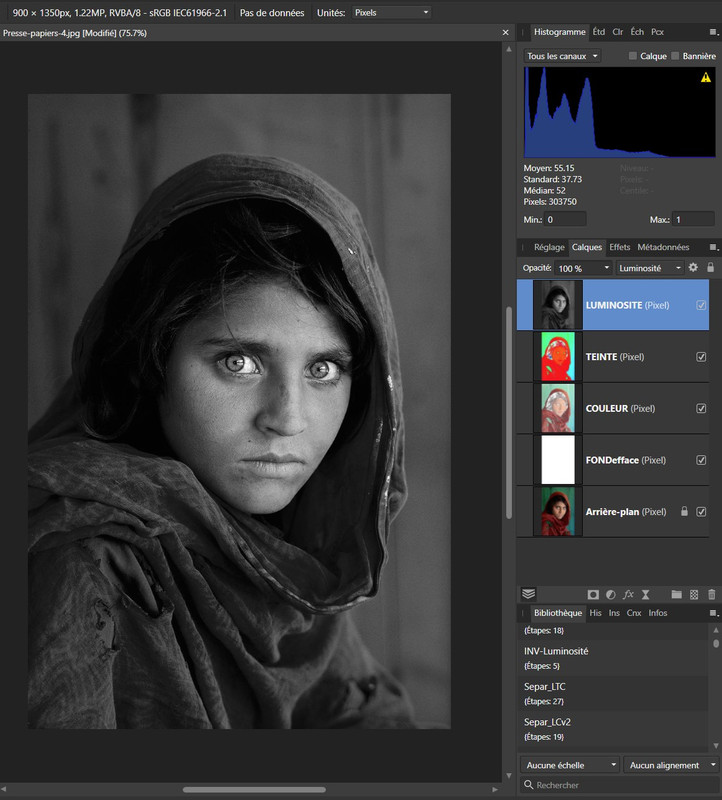Viewport: 722px width, 800px height.
Task: Click the vertical canvas scrollbar thumb
Action: [509, 412]
